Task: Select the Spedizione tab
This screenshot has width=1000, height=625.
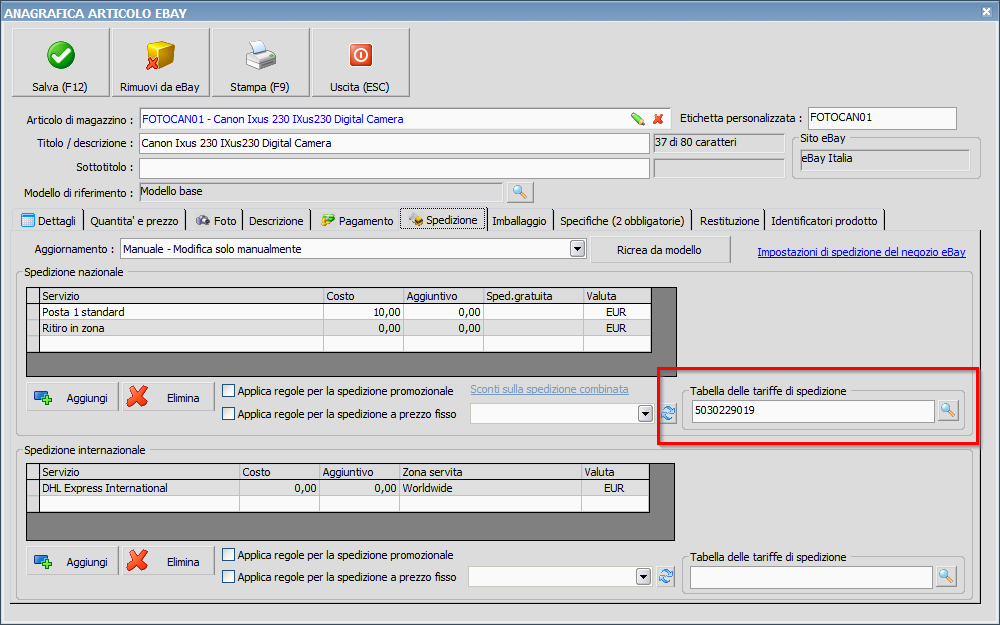Action: (x=443, y=219)
